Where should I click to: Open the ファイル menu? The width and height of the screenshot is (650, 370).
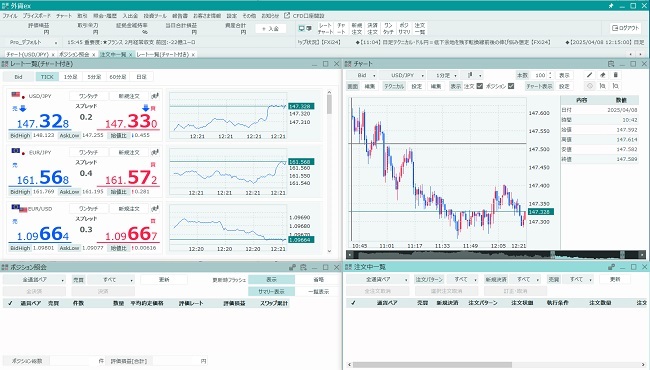point(10,16)
